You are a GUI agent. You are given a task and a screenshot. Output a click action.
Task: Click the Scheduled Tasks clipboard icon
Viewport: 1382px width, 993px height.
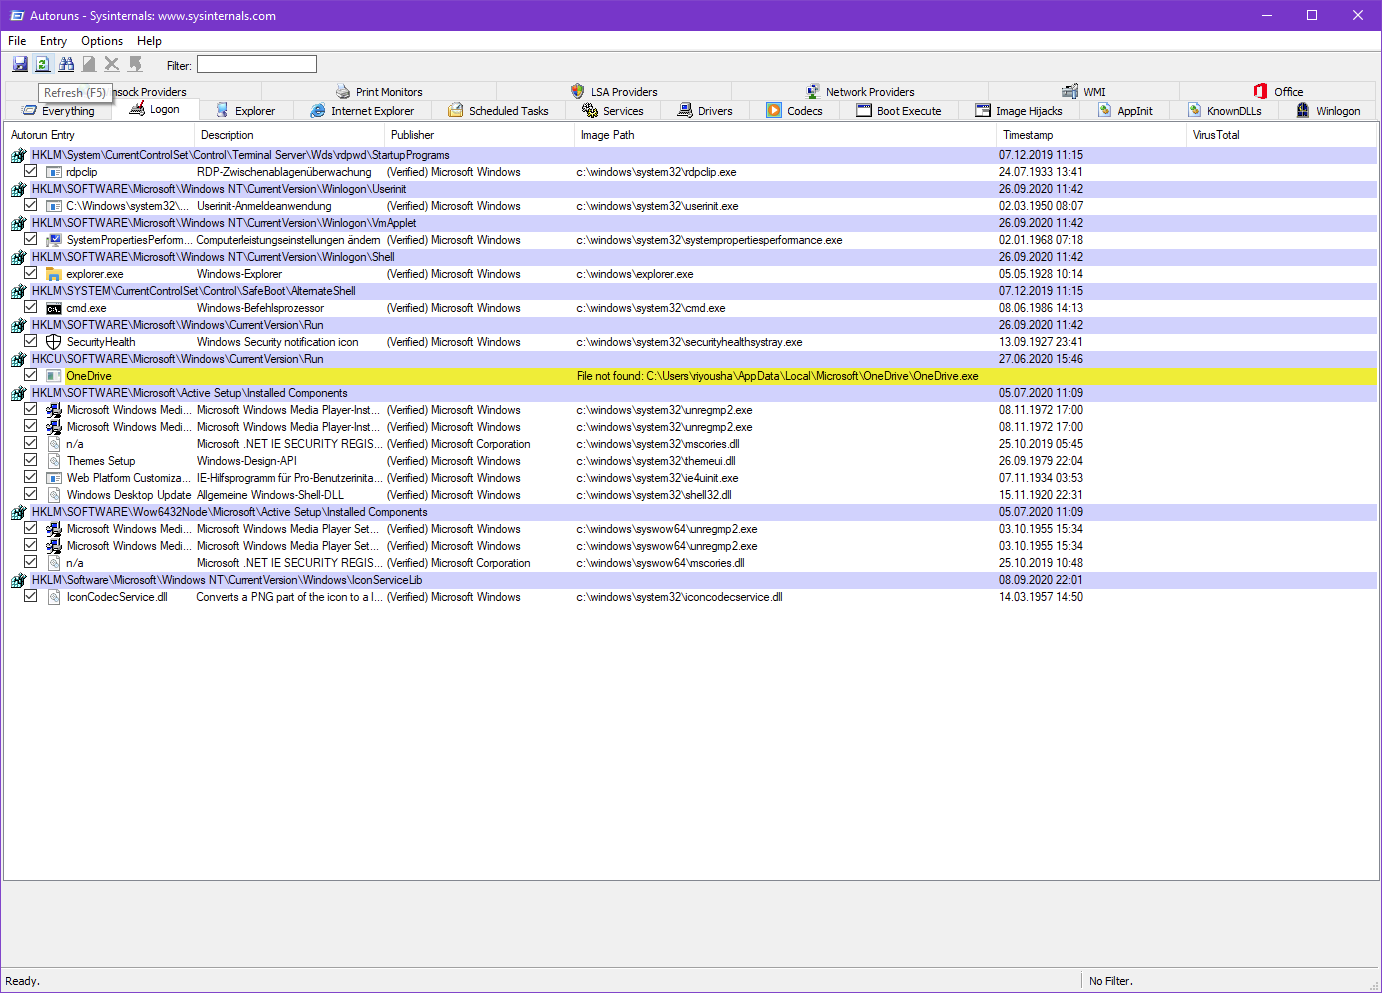click(x=456, y=110)
